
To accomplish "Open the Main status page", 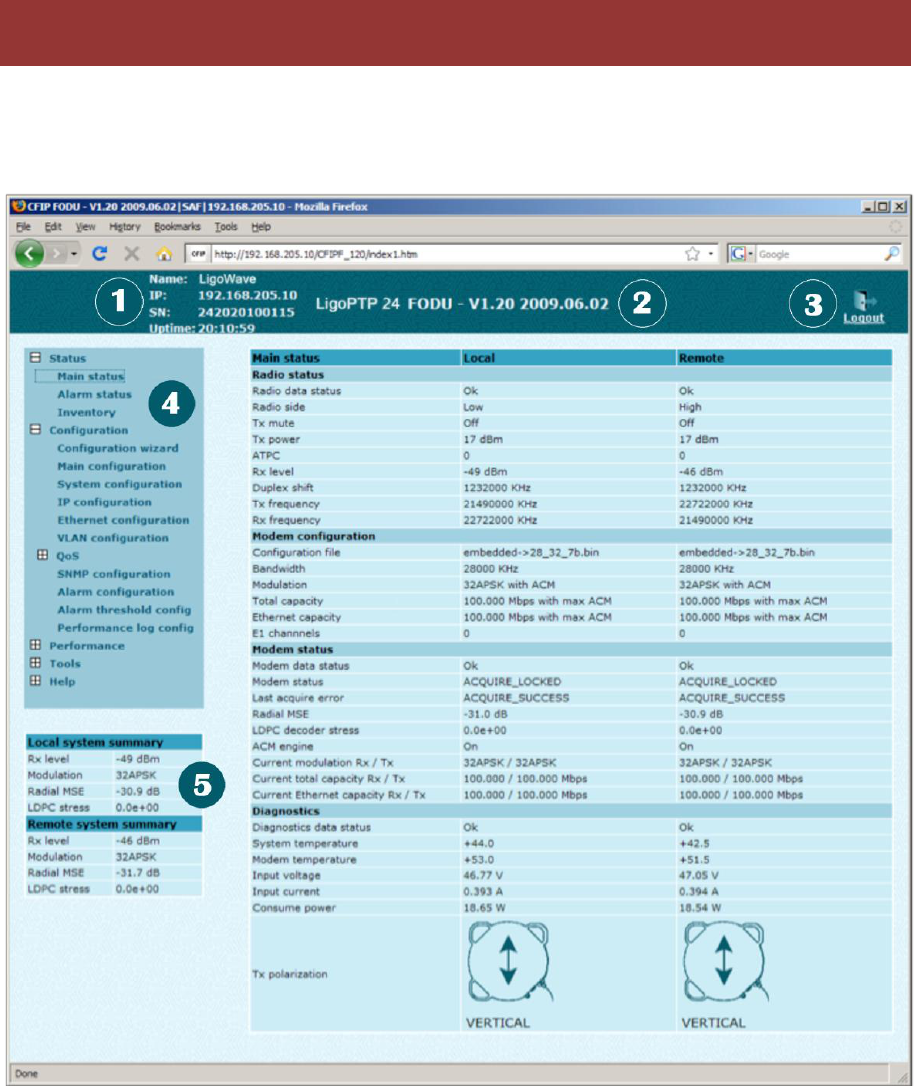I will coord(91,376).
